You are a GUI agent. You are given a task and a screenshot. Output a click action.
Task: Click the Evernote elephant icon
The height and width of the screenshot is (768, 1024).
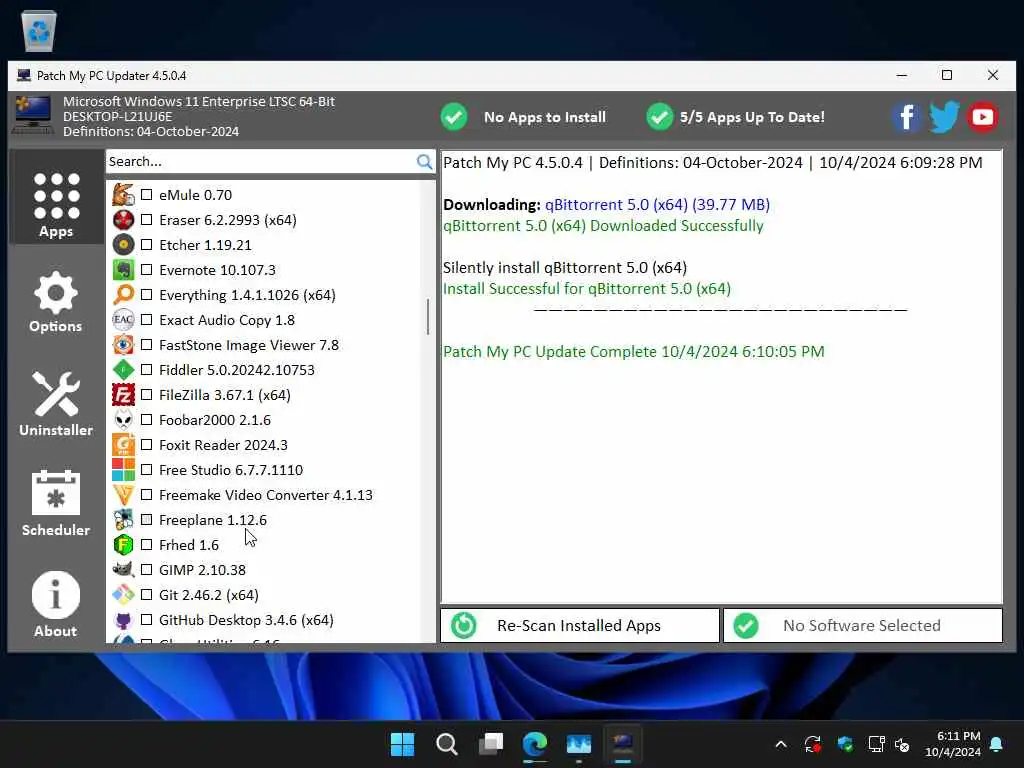tap(123, 270)
